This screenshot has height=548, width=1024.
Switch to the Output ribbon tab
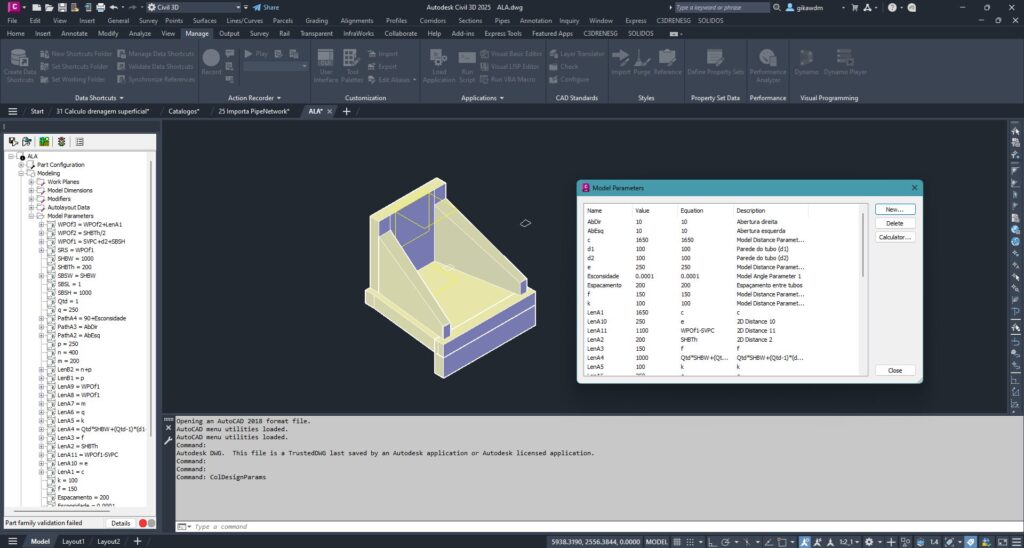click(x=229, y=33)
